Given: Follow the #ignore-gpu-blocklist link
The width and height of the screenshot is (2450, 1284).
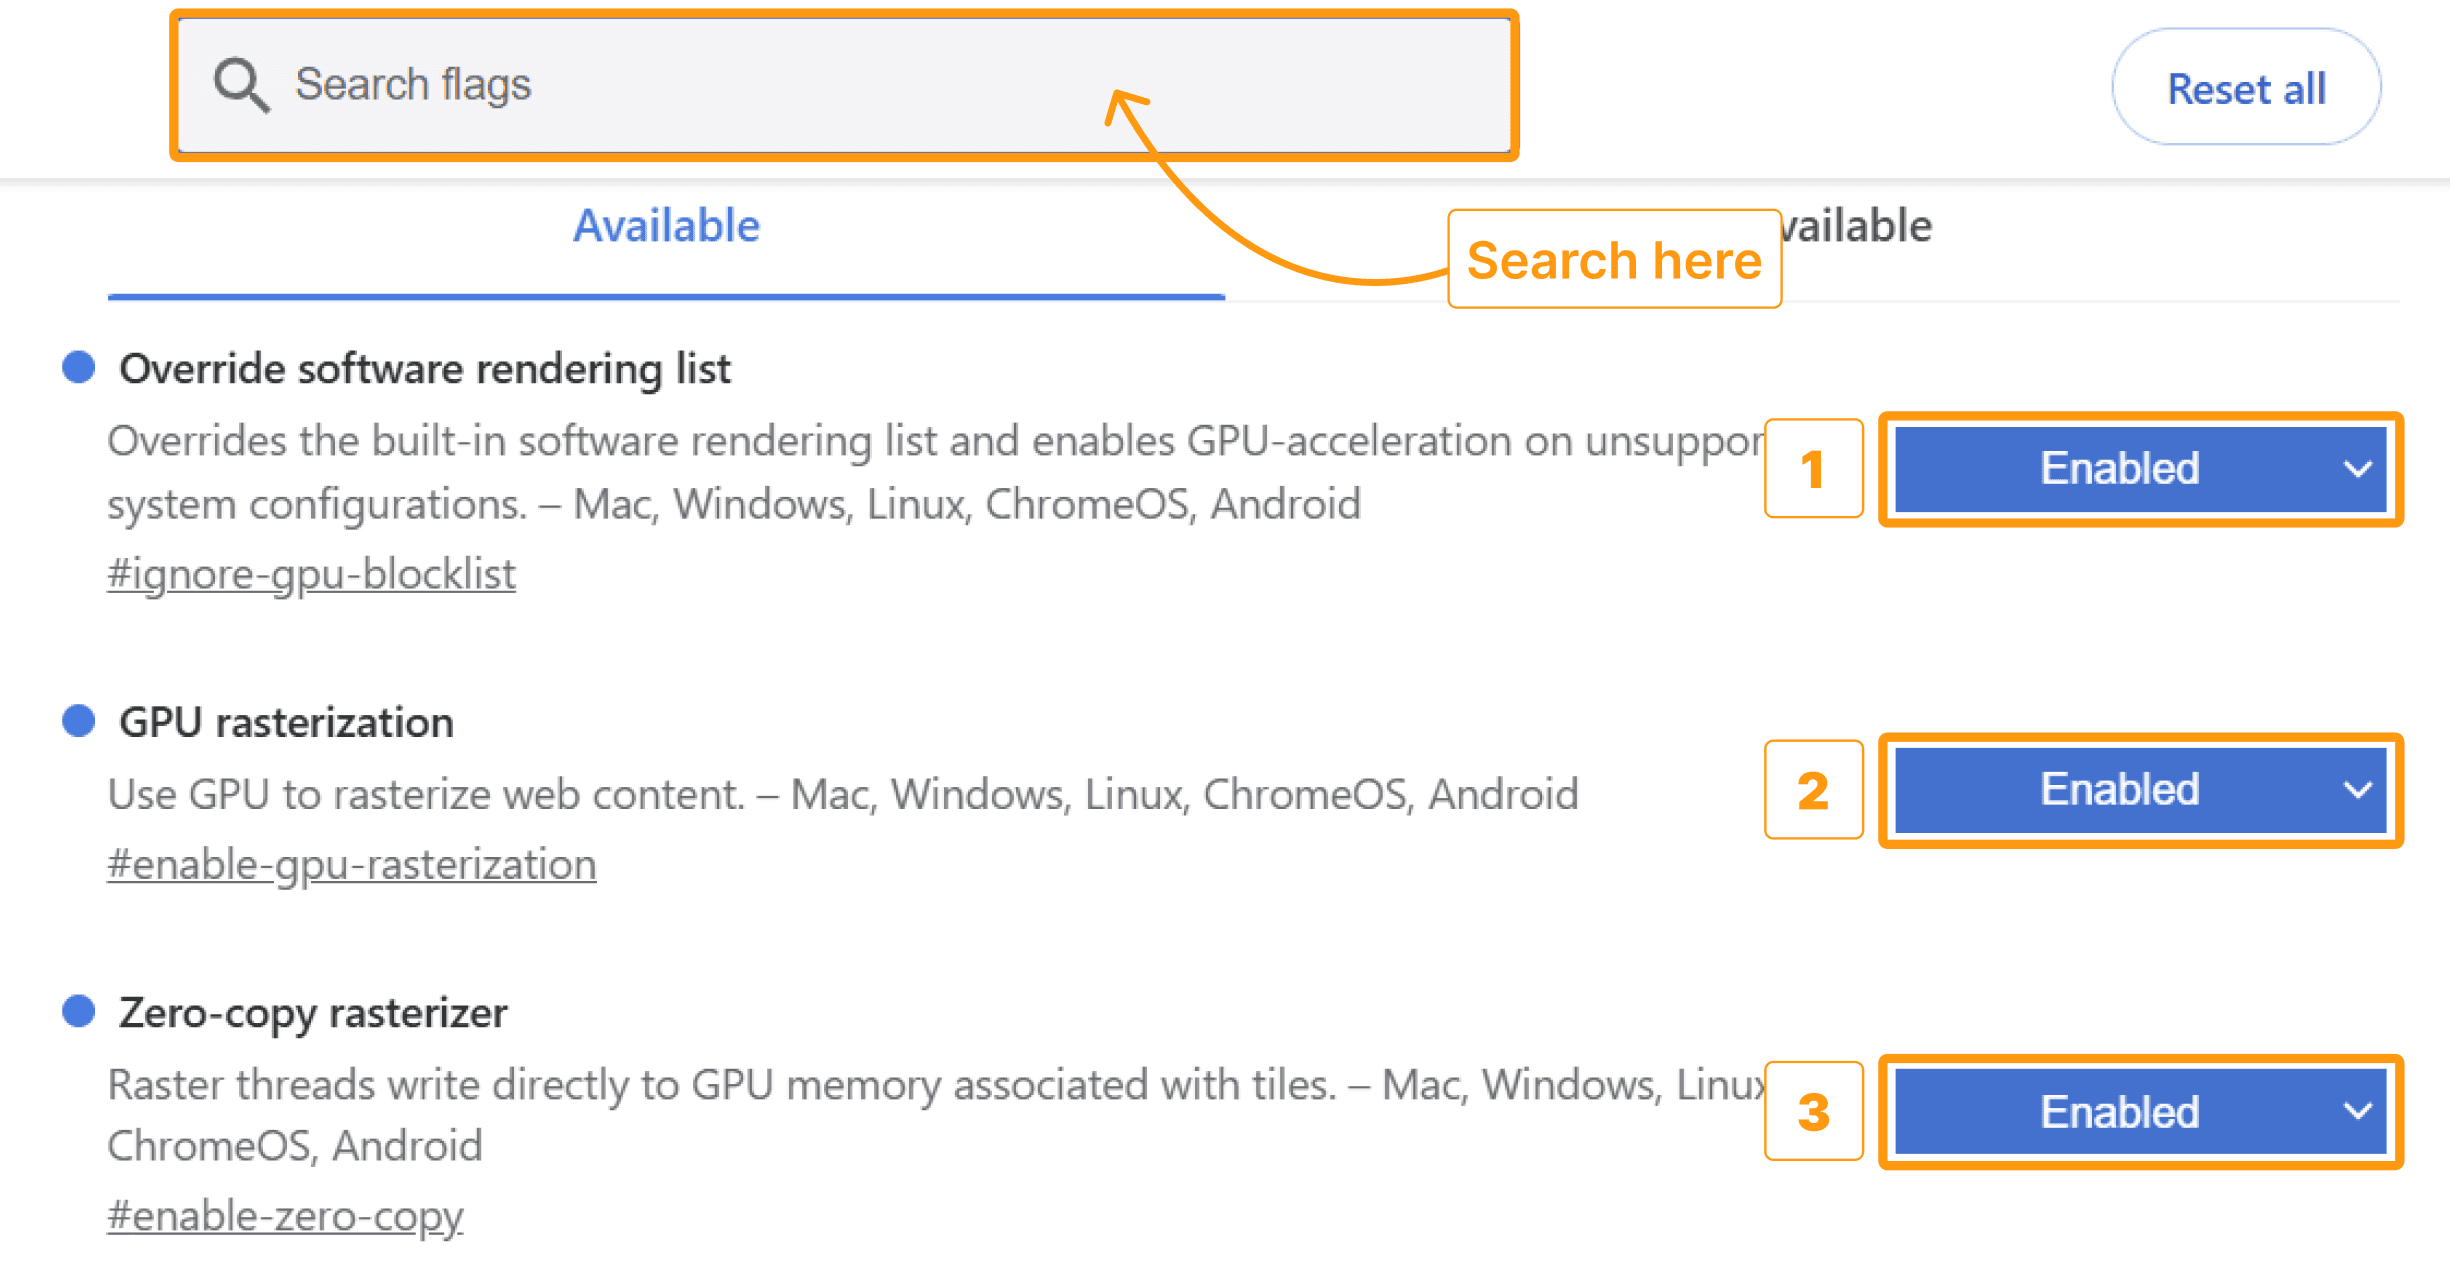Looking at the screenshot, I should click(311, 574).
